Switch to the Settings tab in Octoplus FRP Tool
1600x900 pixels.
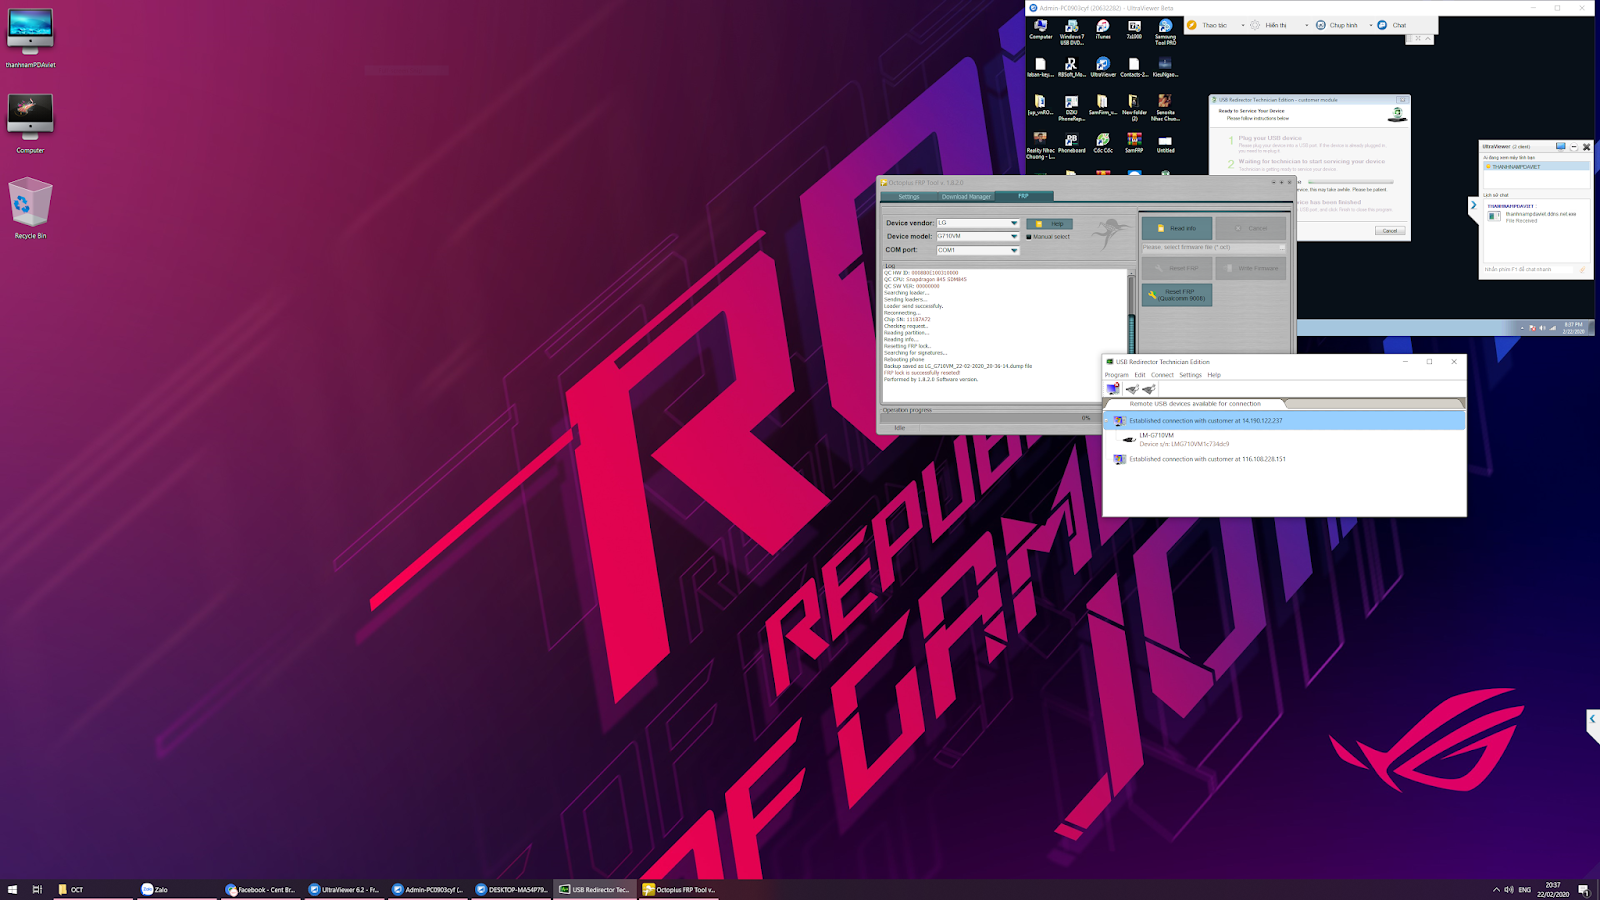tap(908, 196)
